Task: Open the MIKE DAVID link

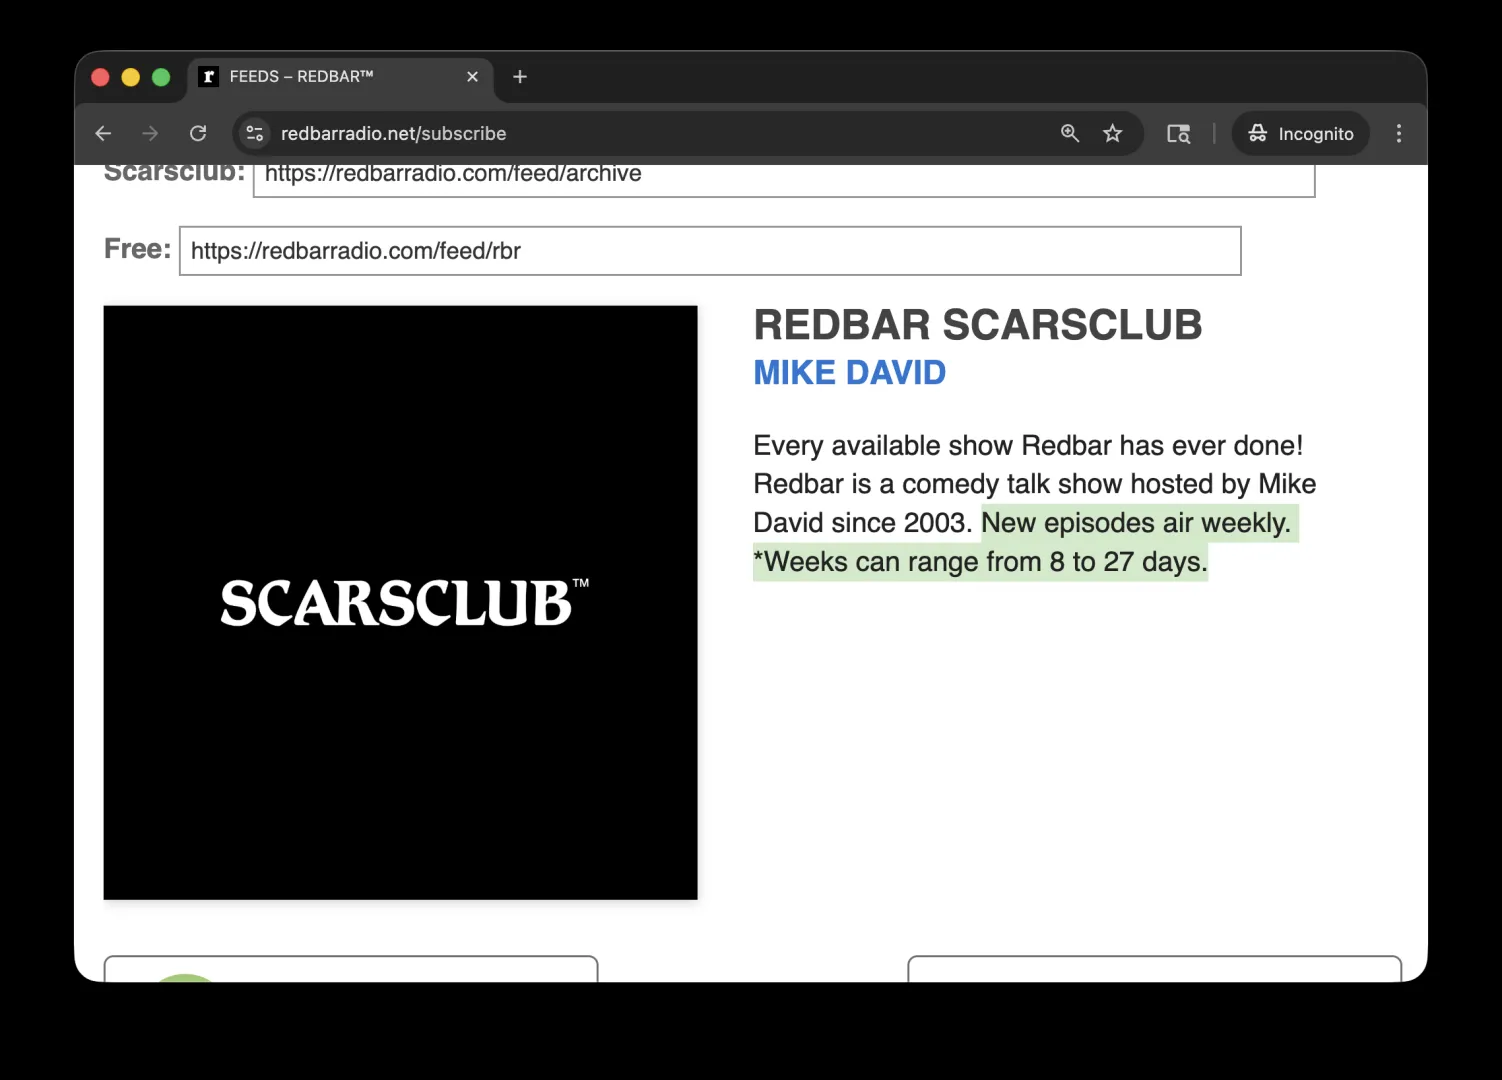Action: click(849, 373)
